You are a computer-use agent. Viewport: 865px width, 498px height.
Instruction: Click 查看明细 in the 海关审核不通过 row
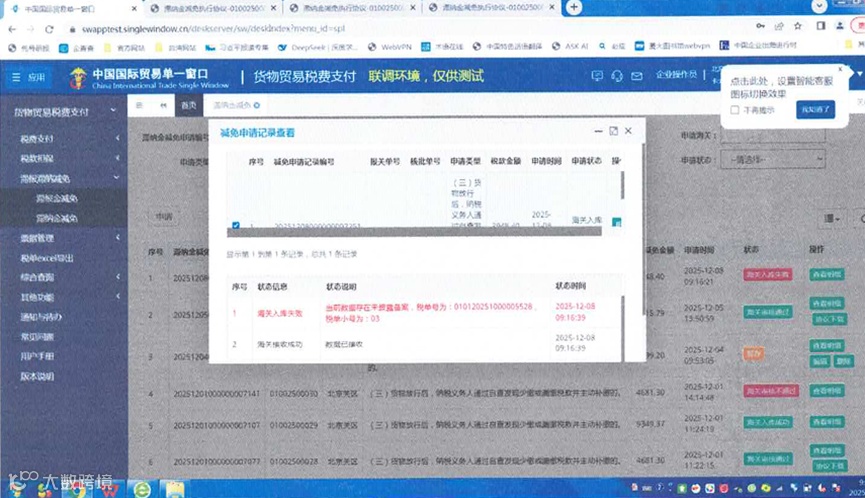(x=826, y=390)
